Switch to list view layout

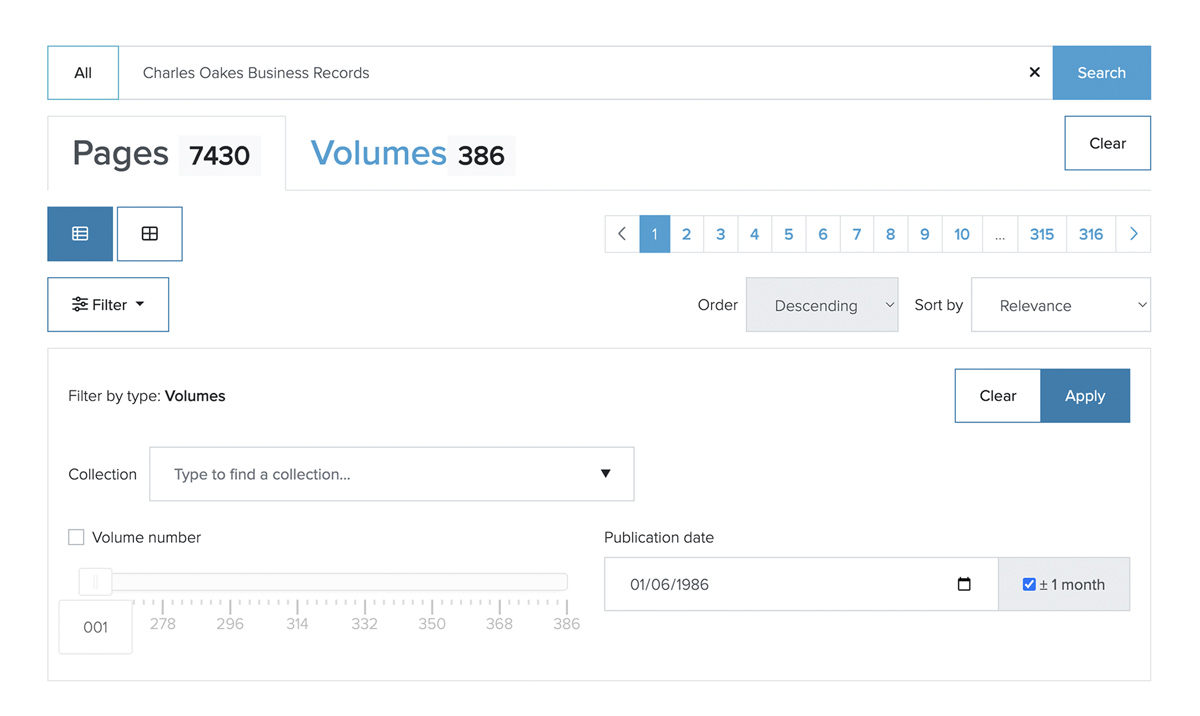tap(80, 234)
